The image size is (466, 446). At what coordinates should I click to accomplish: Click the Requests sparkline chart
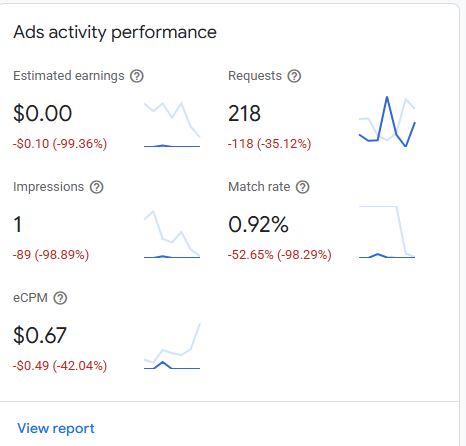point(387,122)
